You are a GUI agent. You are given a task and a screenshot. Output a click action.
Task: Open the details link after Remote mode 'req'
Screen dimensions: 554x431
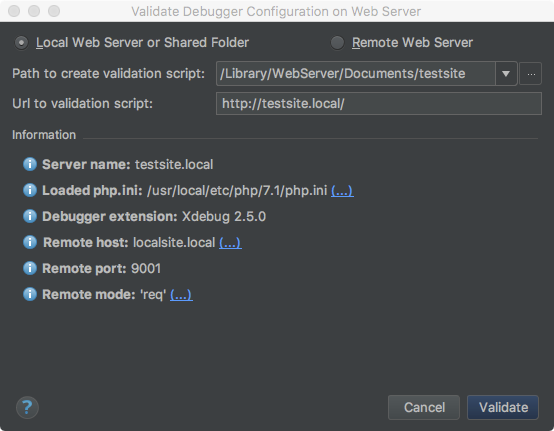(x=181, y=295)
